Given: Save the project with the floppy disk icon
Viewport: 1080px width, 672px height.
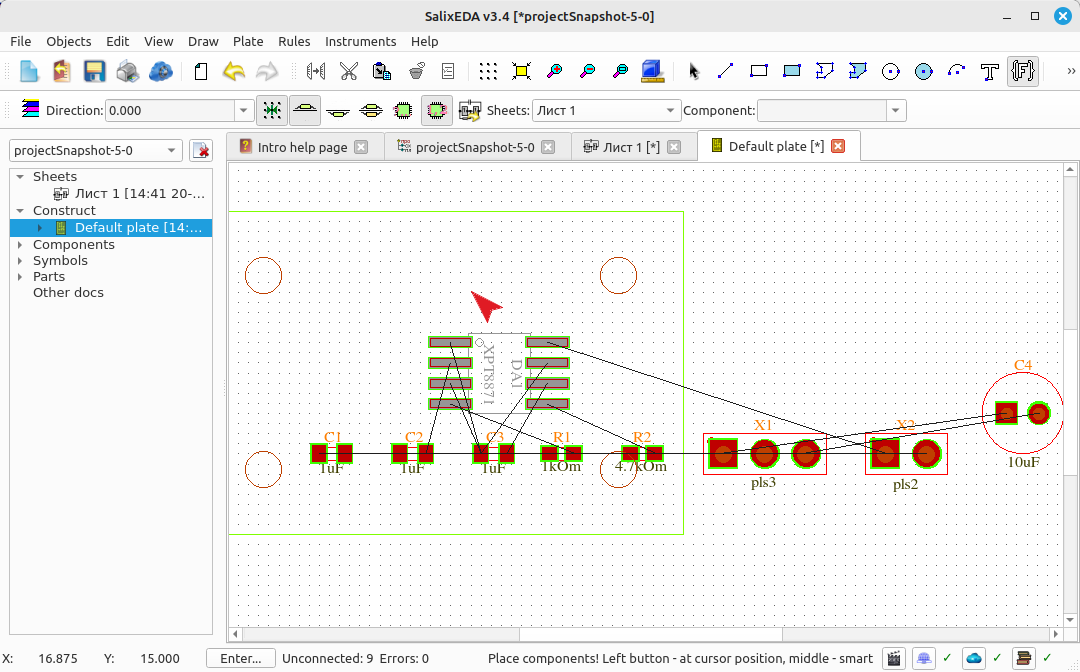Looking at the screenshot, I should [x=94, y=71].
